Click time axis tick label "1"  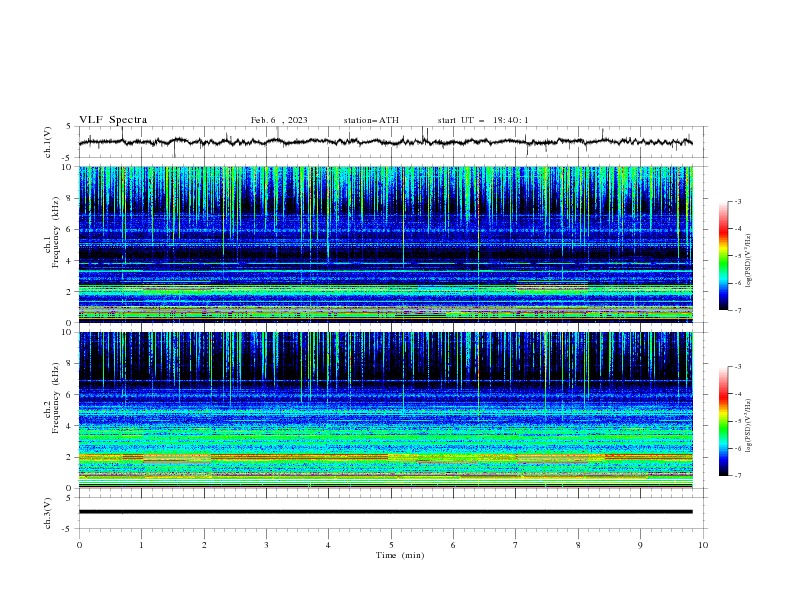point(141,545)
